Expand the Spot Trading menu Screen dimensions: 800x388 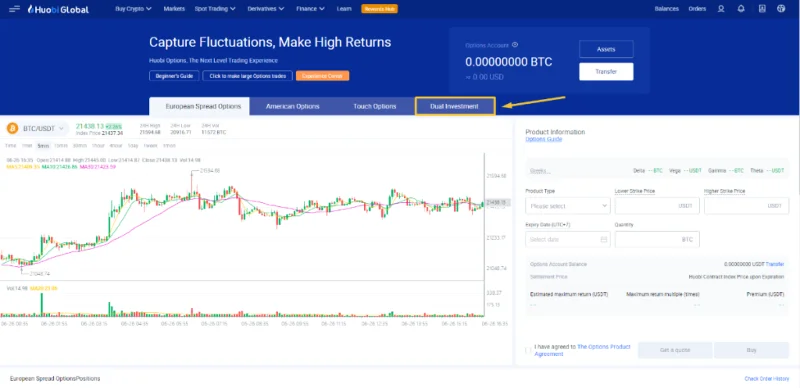coord(215,9)
